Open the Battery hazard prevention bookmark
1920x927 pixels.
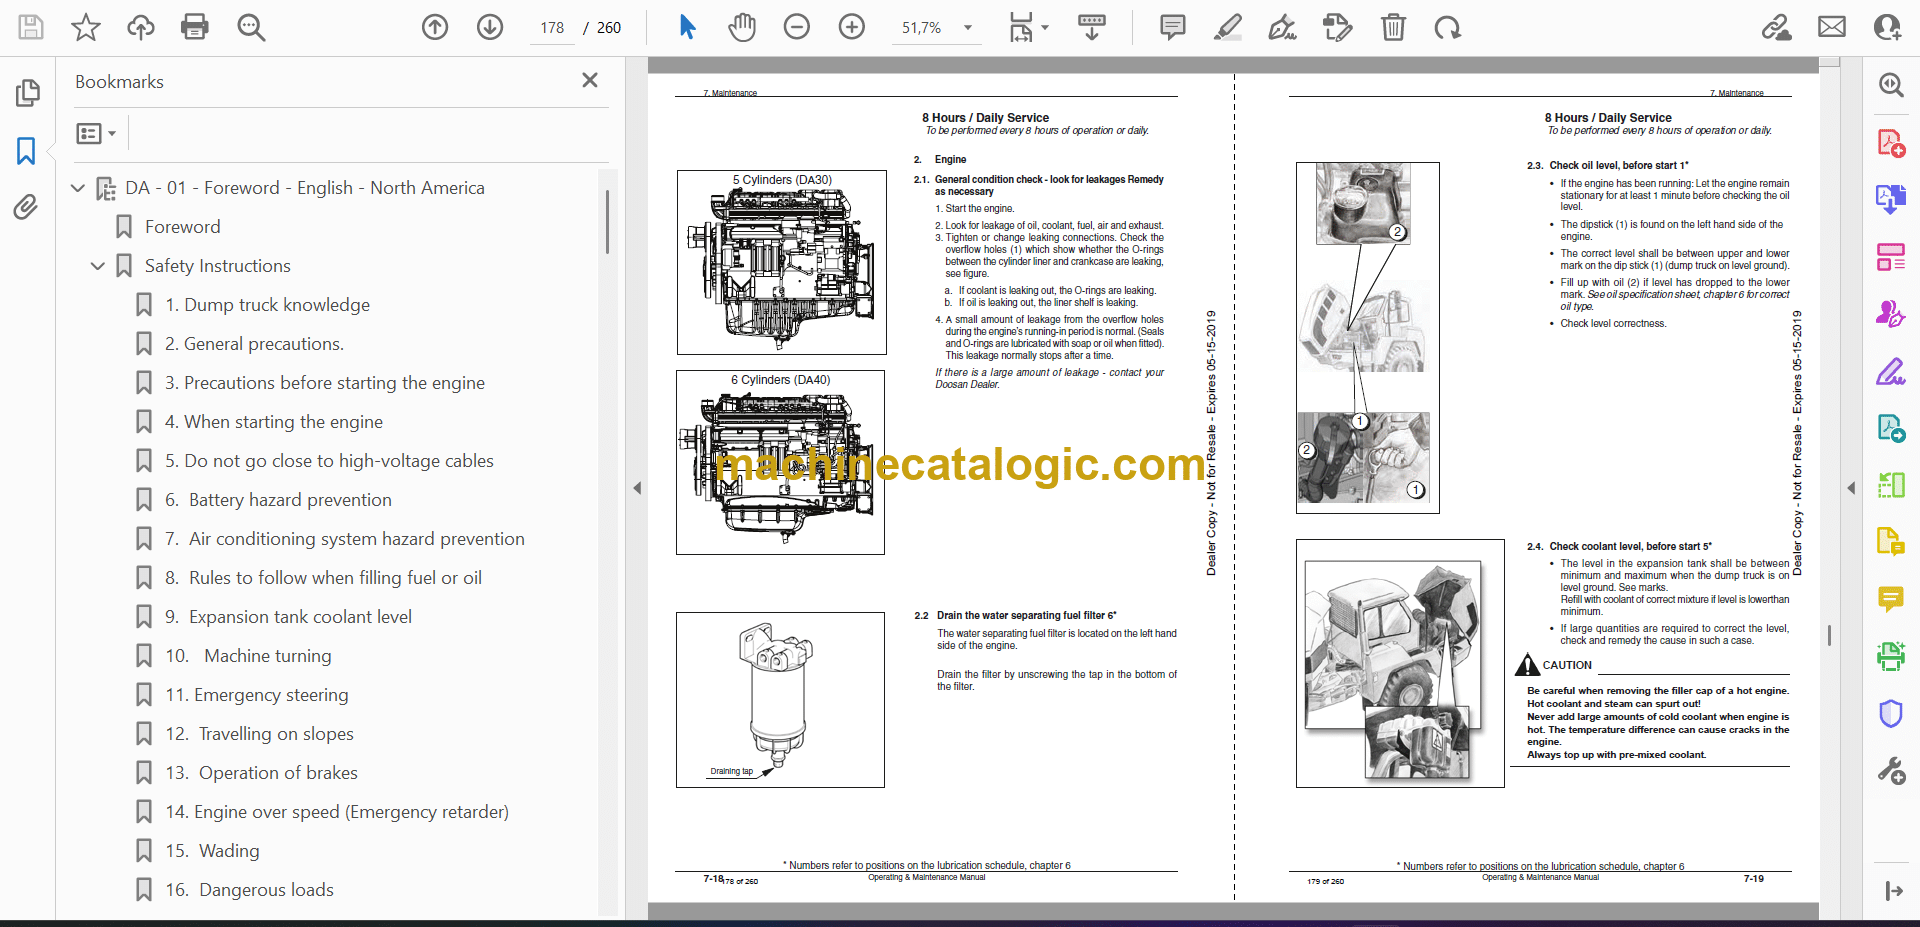click(289, 500)
